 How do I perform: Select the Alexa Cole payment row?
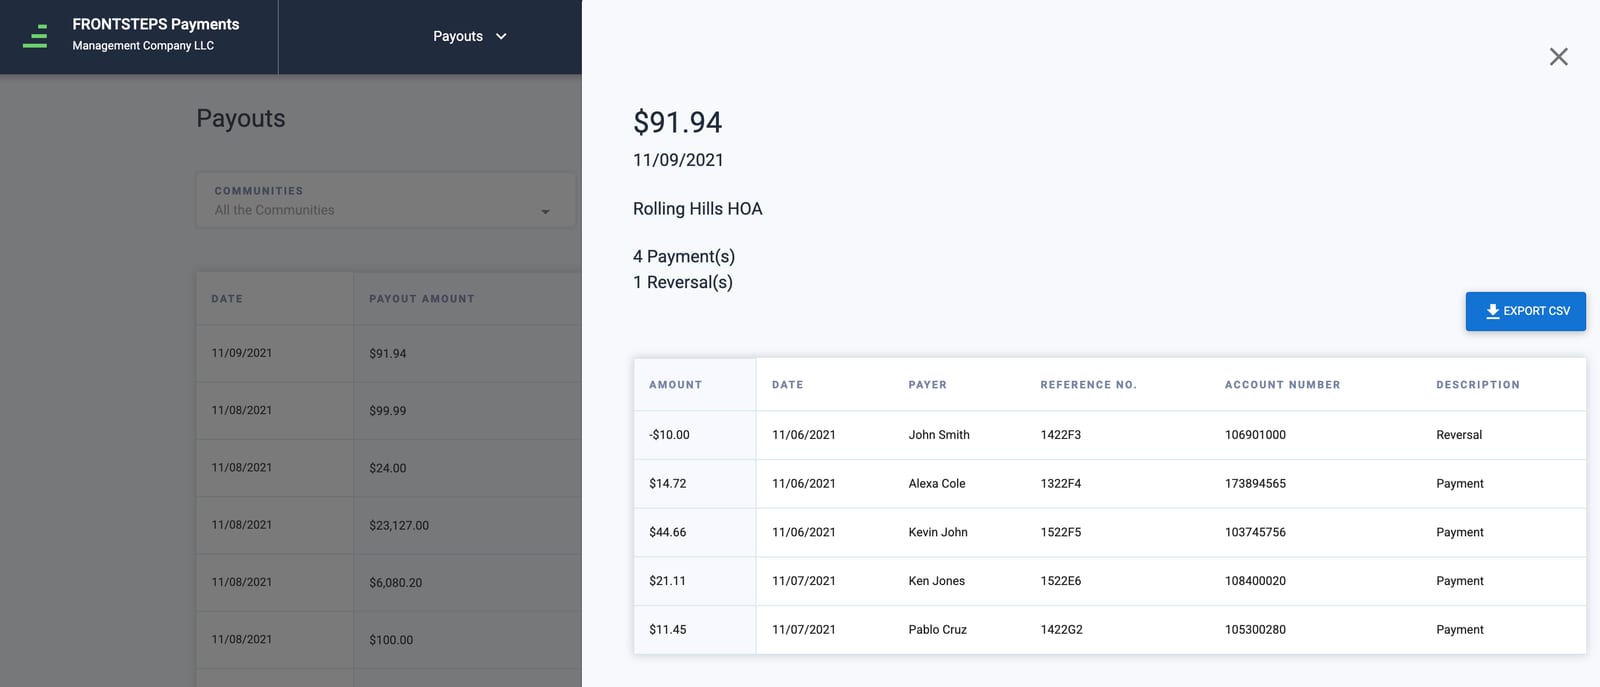tap(1109, 484)
